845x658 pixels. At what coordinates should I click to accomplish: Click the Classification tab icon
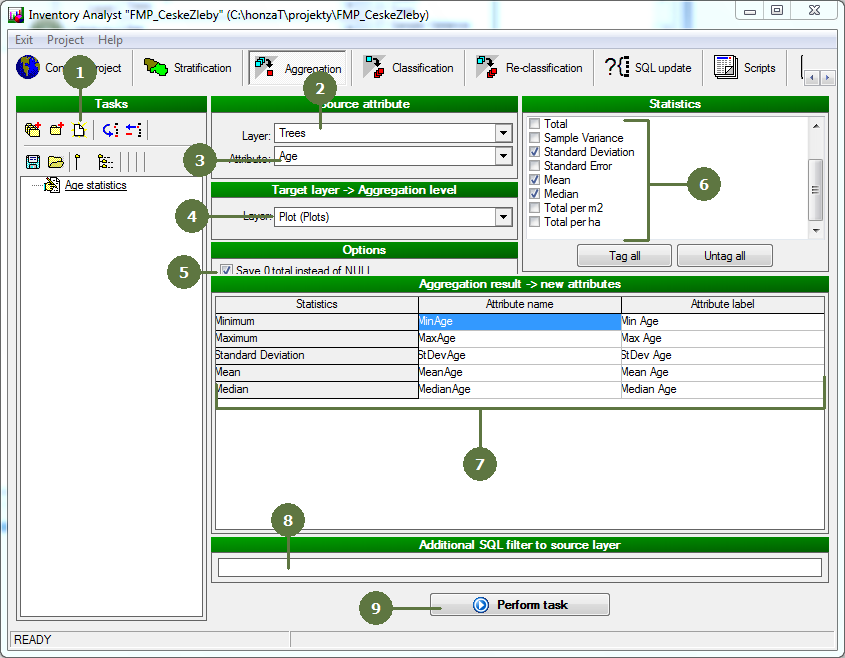(x=375, y=68)
